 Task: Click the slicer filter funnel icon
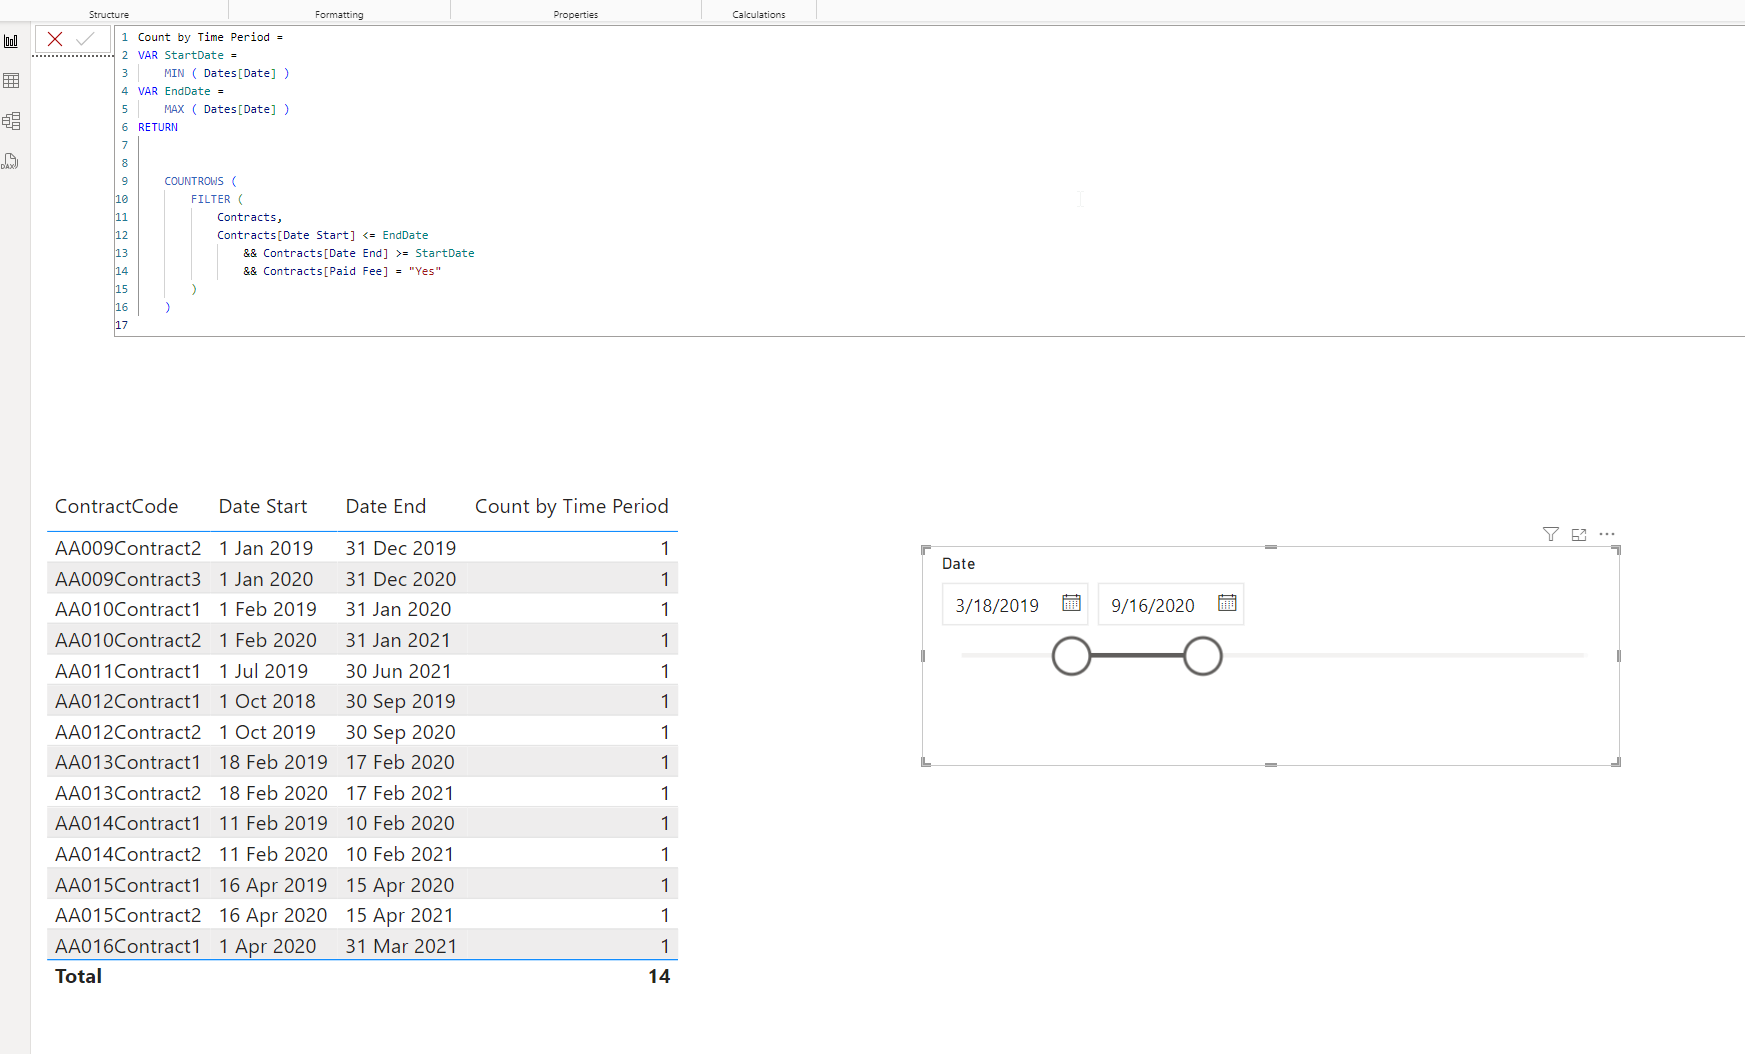point(1550,534)
